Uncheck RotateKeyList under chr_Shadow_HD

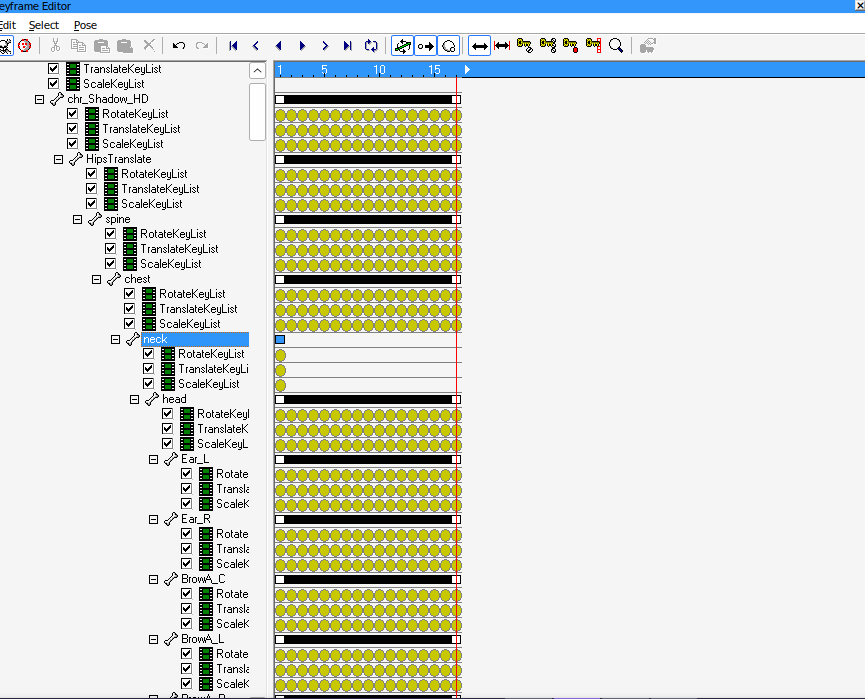pos(73,114)
